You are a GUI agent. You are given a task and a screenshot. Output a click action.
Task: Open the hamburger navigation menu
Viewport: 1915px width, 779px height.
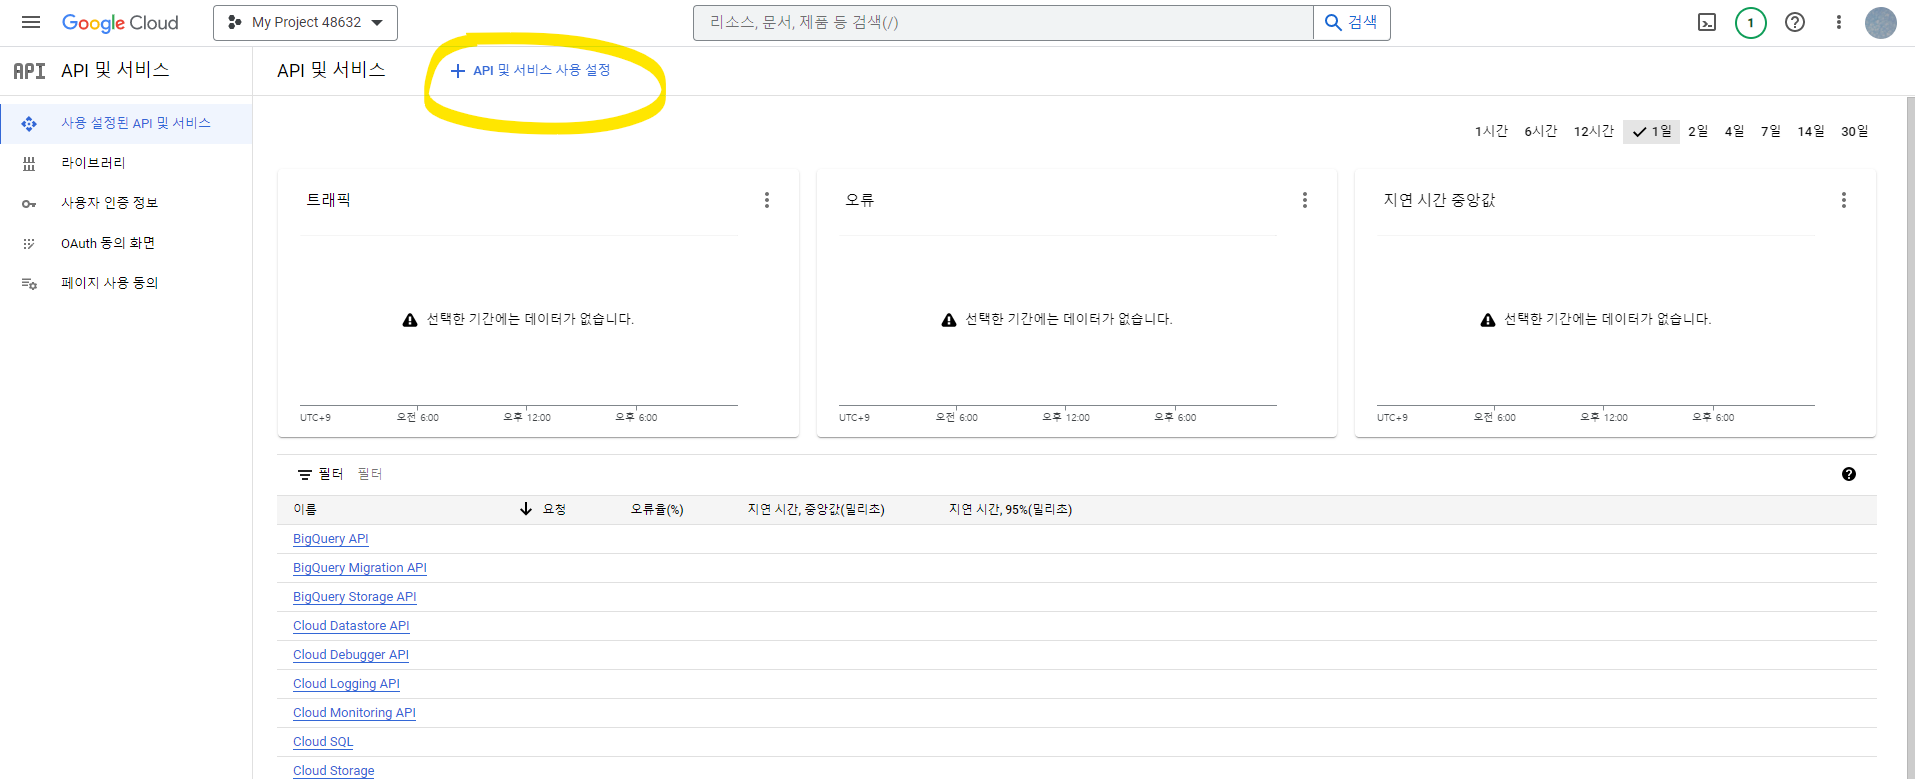[x=31, y=22]
